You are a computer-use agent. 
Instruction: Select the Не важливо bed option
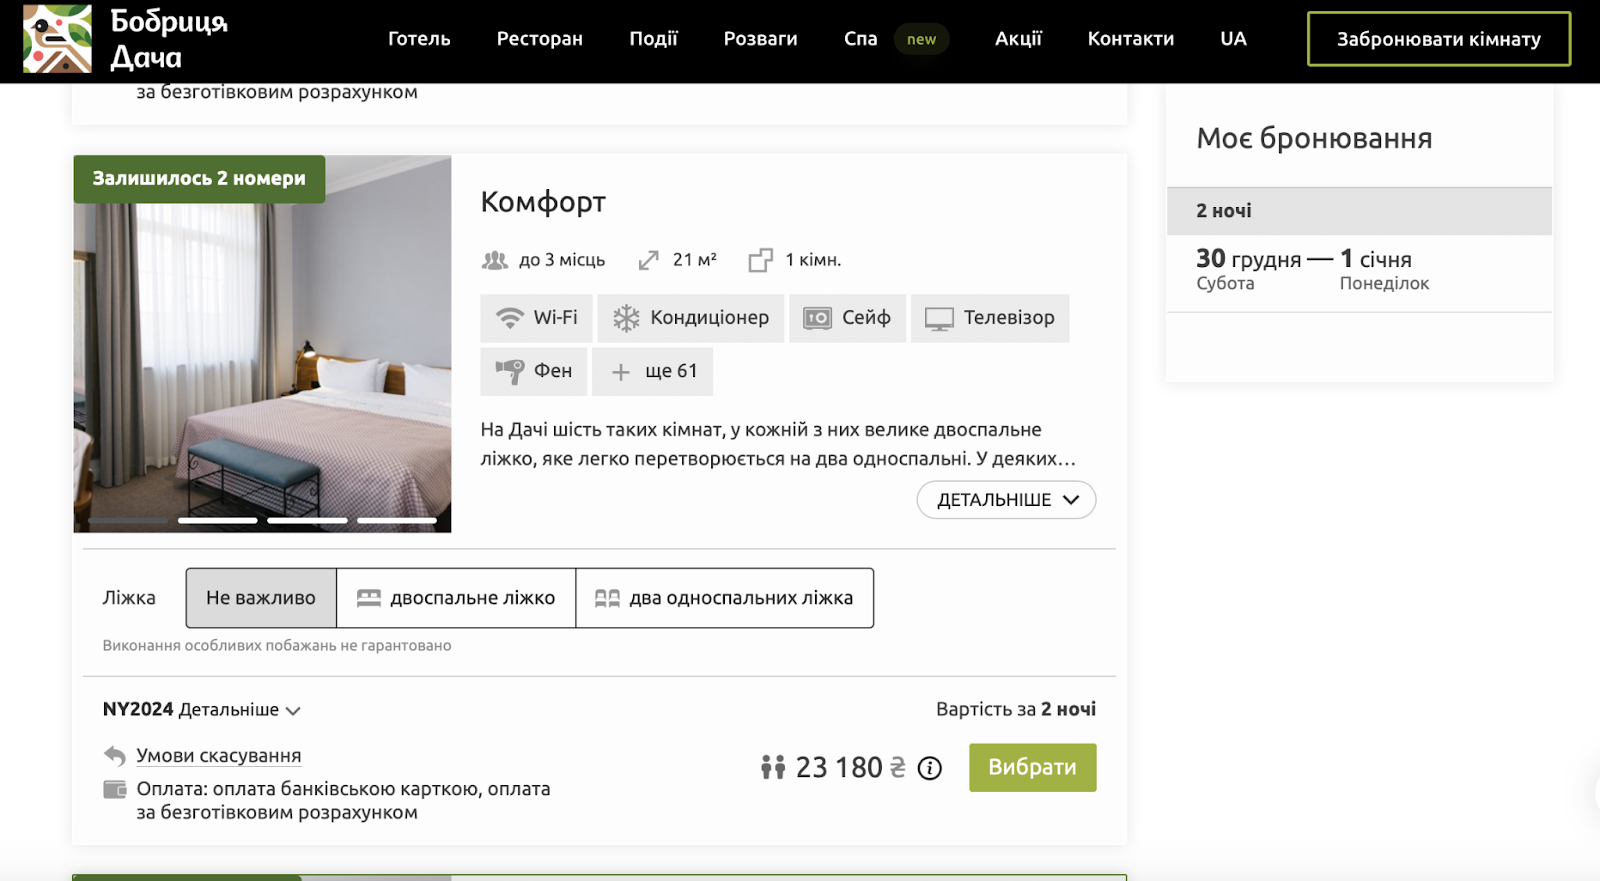click(261, 598)
